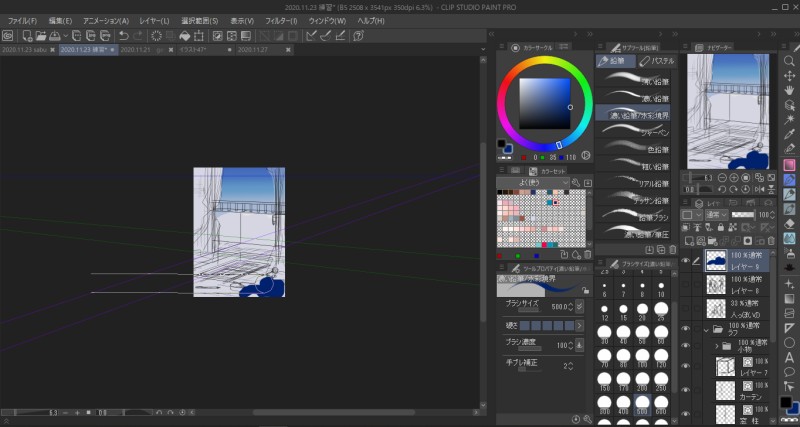Open the ファイル(F) menu

pyautogui.click(x=22, y=21)
